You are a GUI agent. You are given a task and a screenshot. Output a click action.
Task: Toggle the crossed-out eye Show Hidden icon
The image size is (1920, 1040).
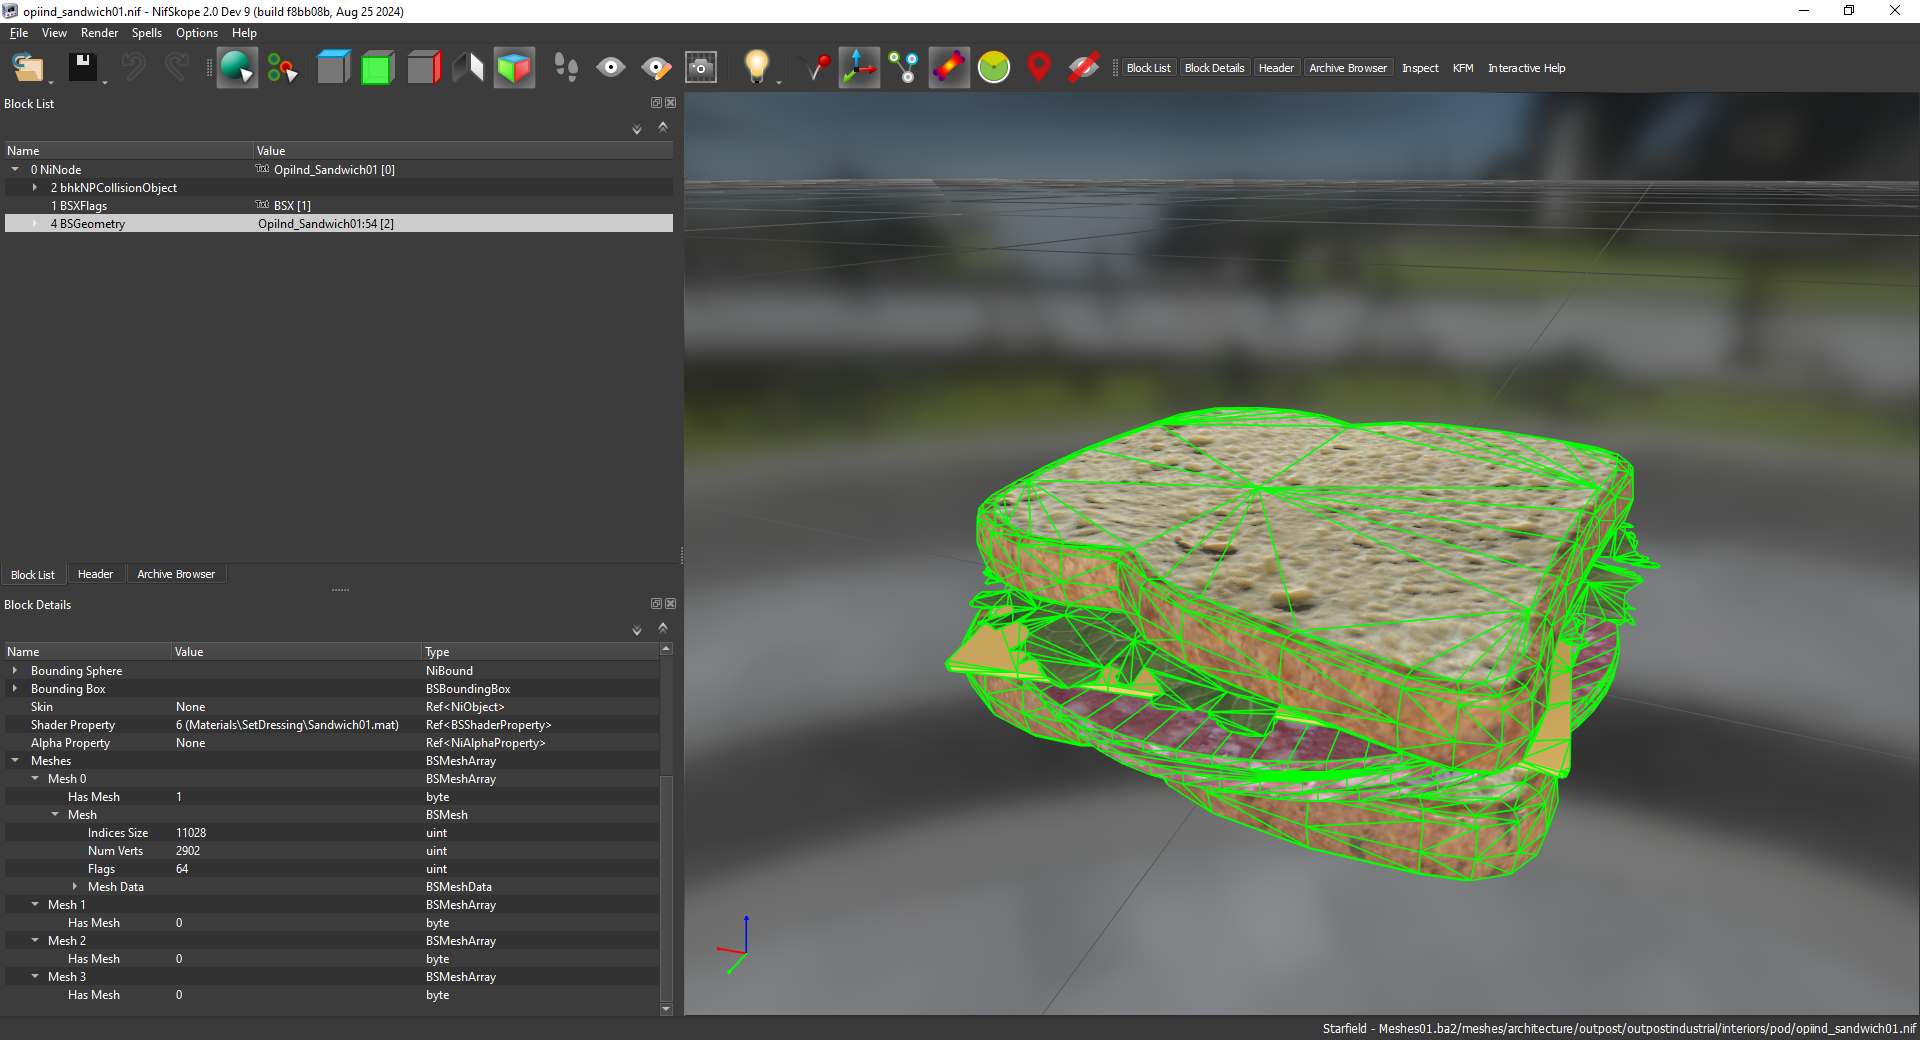coord(1084,68)
